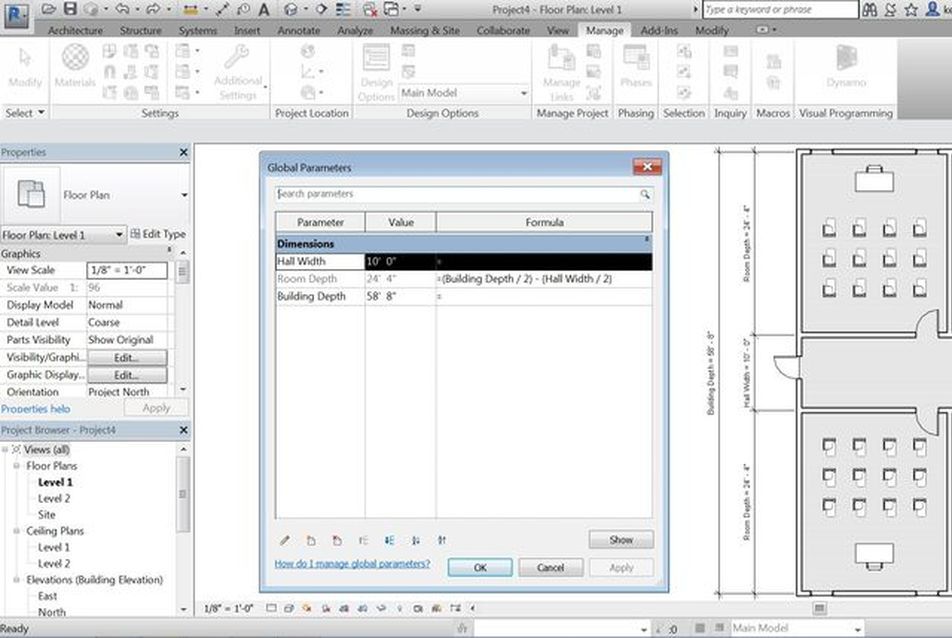The height and width of the screenshot is (638, 952).
Task: Toggle Thin Lines in quick access toolbar
Action: coord(344,9)
